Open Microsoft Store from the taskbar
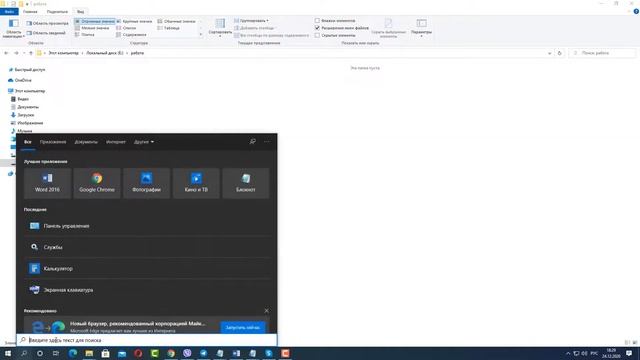This screenshot has height=360, width=640. tap(105, 353)
